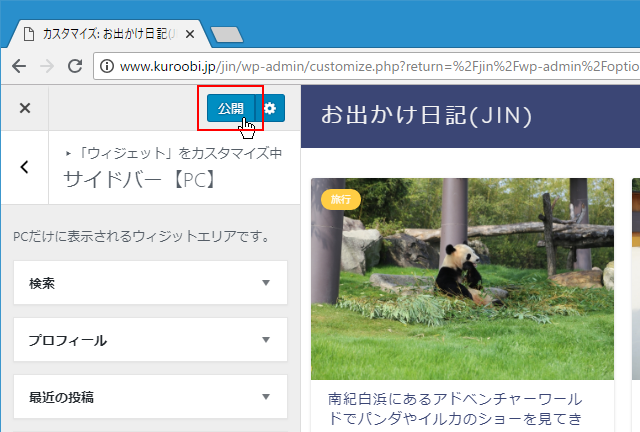The height and width of the screenshot is (432, 640).
Task: Open publish settings gear icon
Action: (270, 108)
